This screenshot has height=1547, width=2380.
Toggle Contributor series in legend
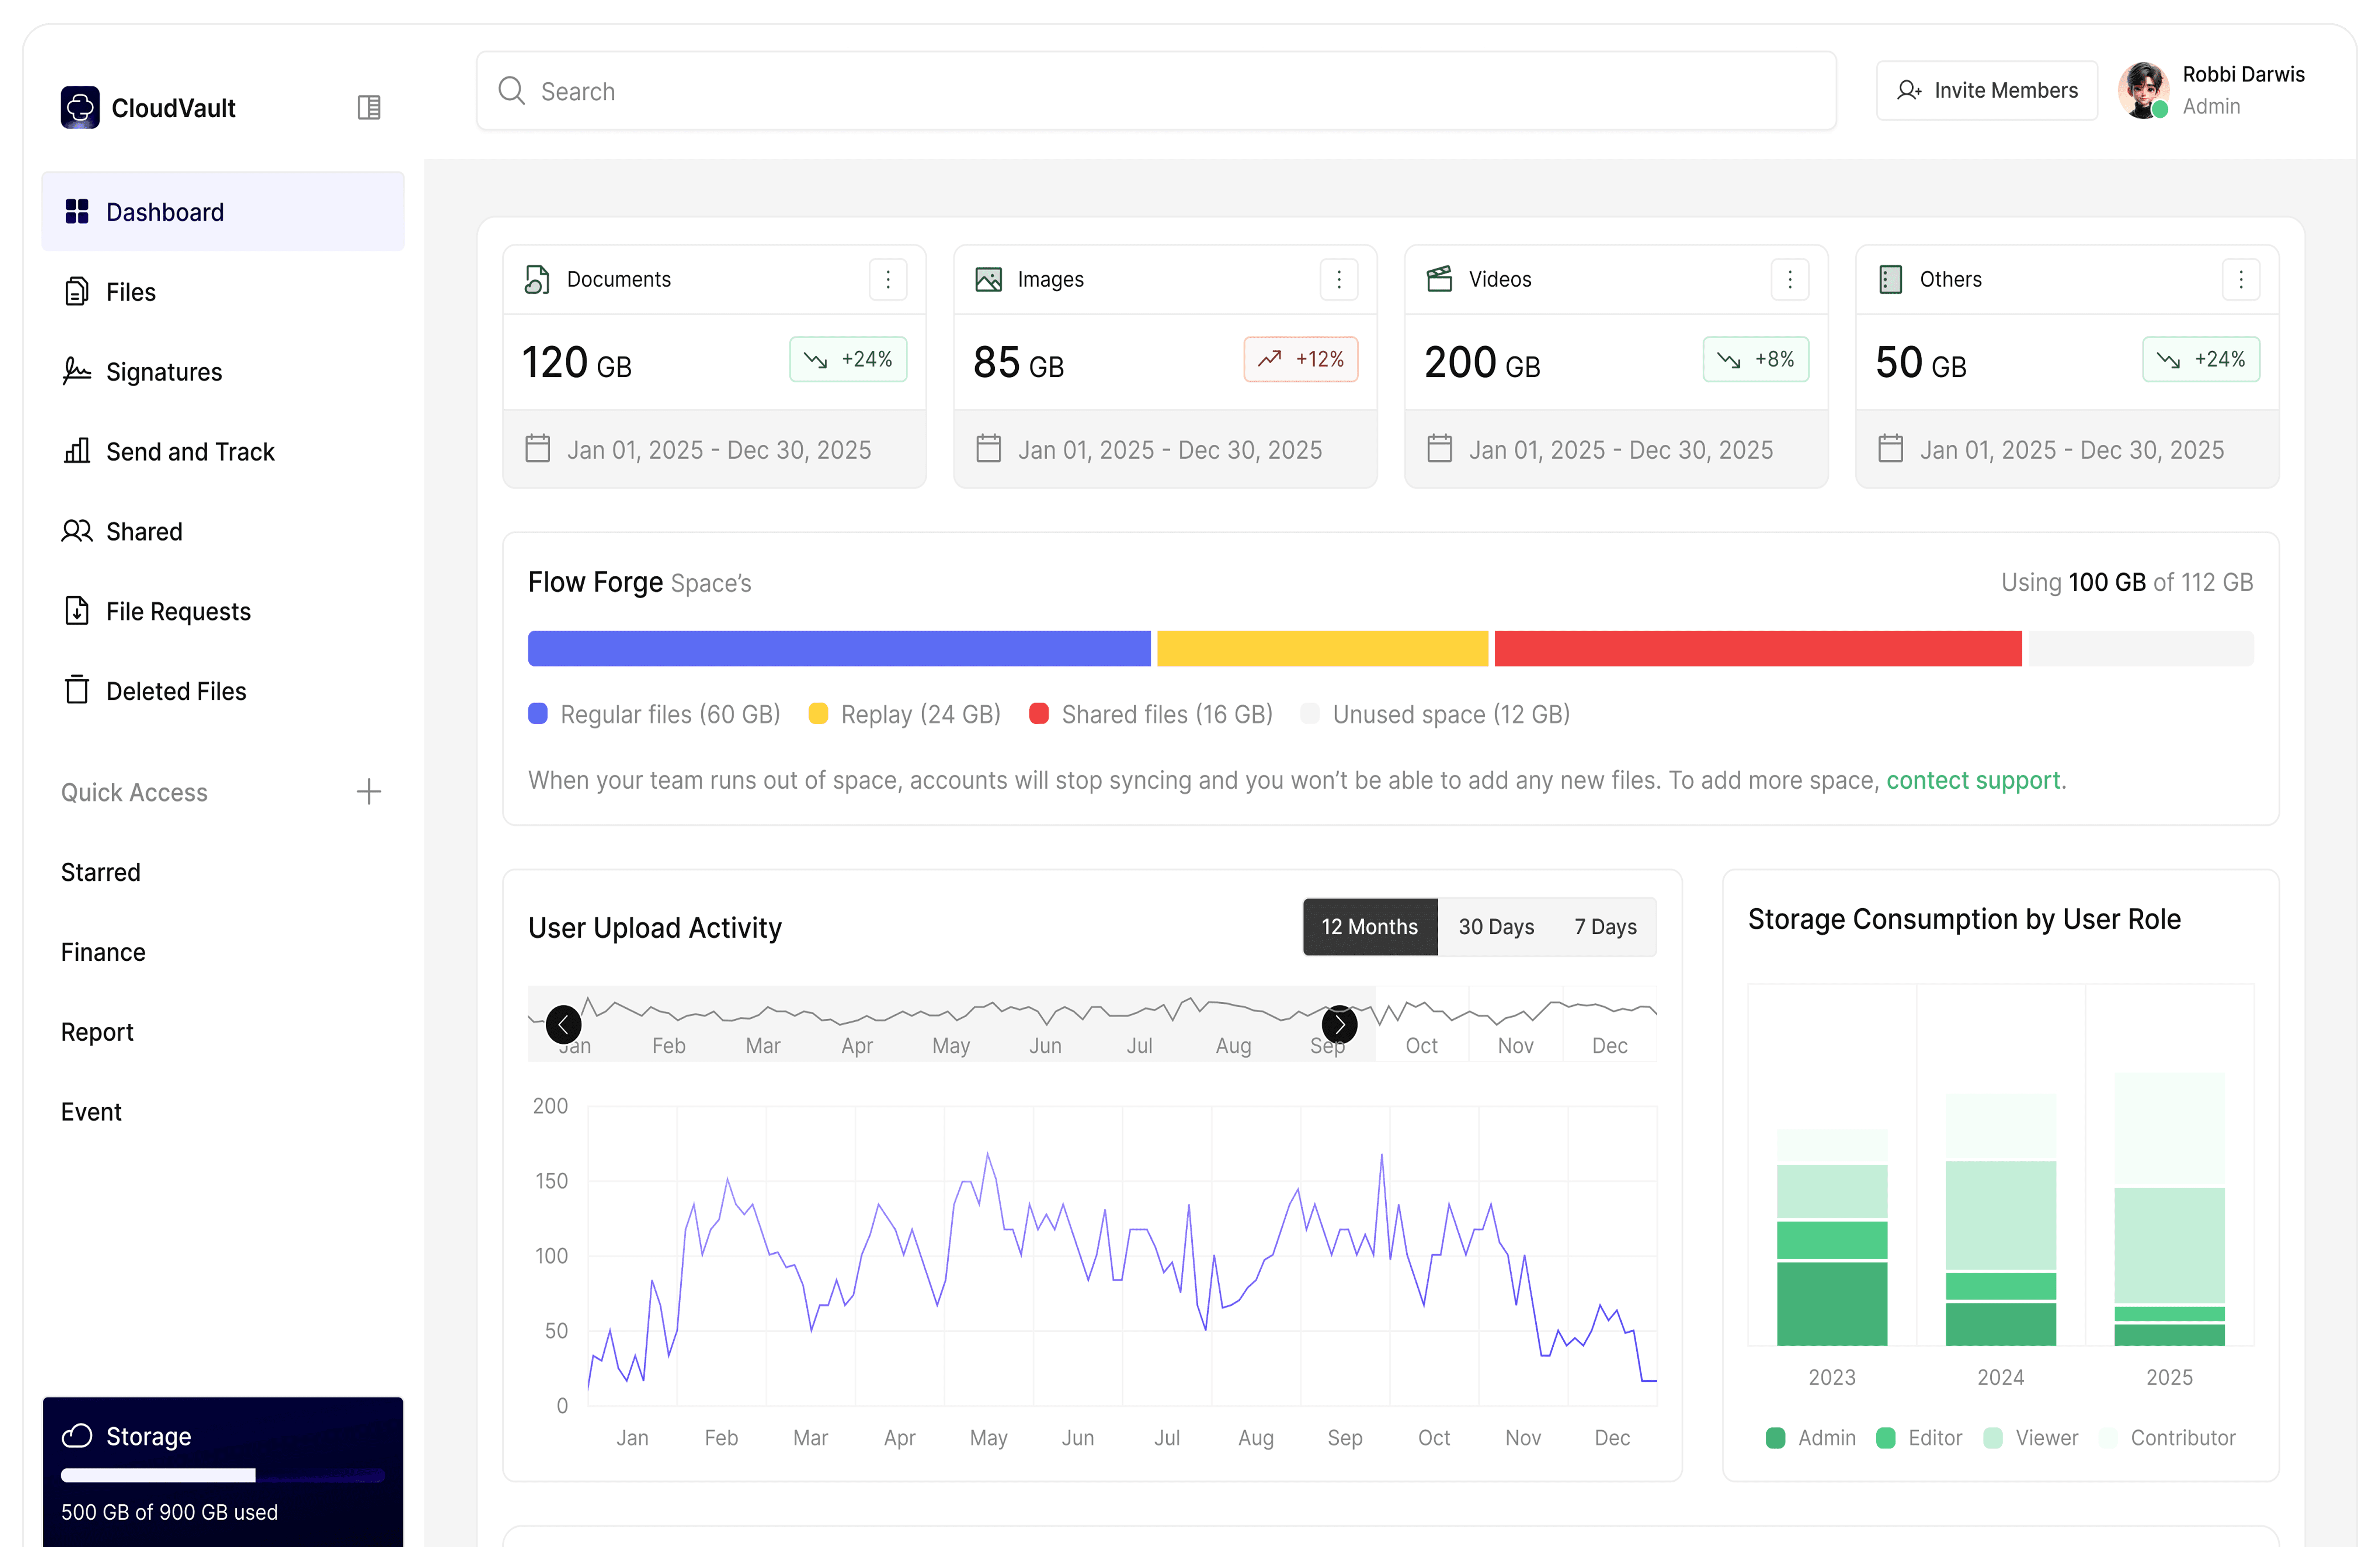pos(2168,1437)
